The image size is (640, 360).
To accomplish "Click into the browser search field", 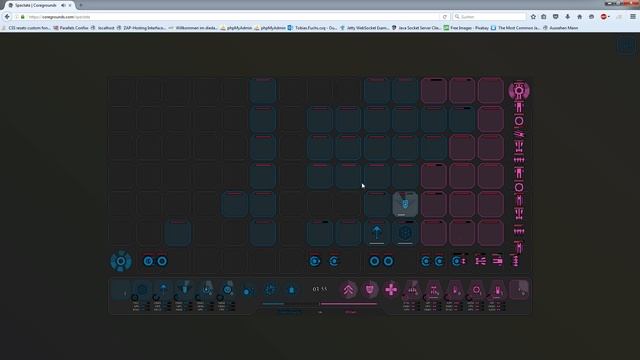I will tap(489, 17).
